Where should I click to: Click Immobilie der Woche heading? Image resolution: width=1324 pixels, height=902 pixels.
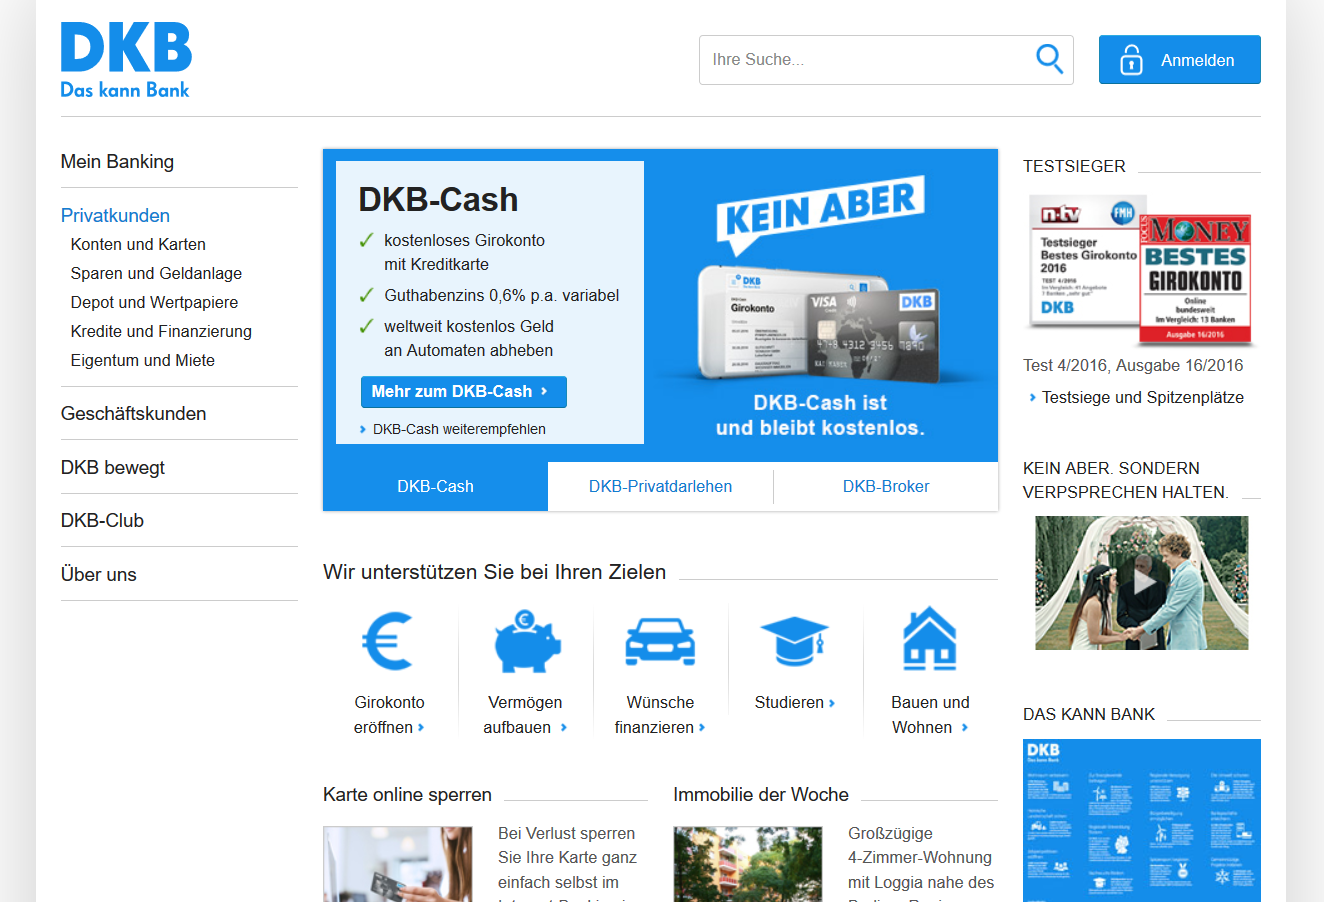[x=761, y=794]
